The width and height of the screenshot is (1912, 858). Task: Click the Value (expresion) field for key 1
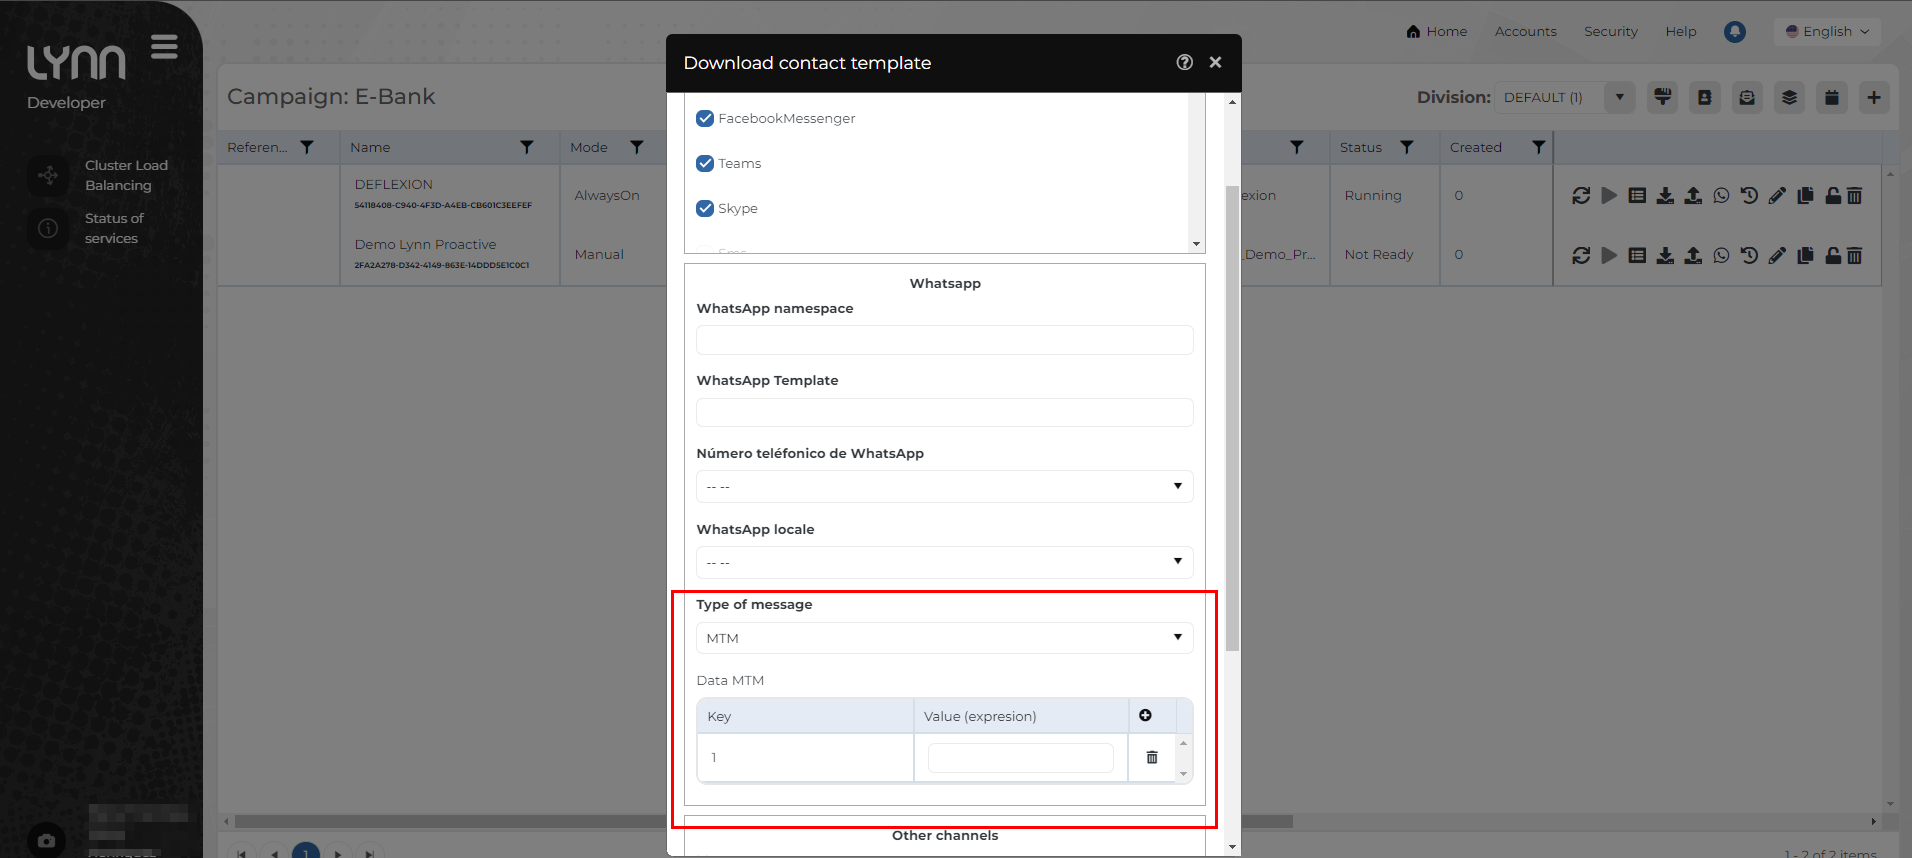point(1020,758)
